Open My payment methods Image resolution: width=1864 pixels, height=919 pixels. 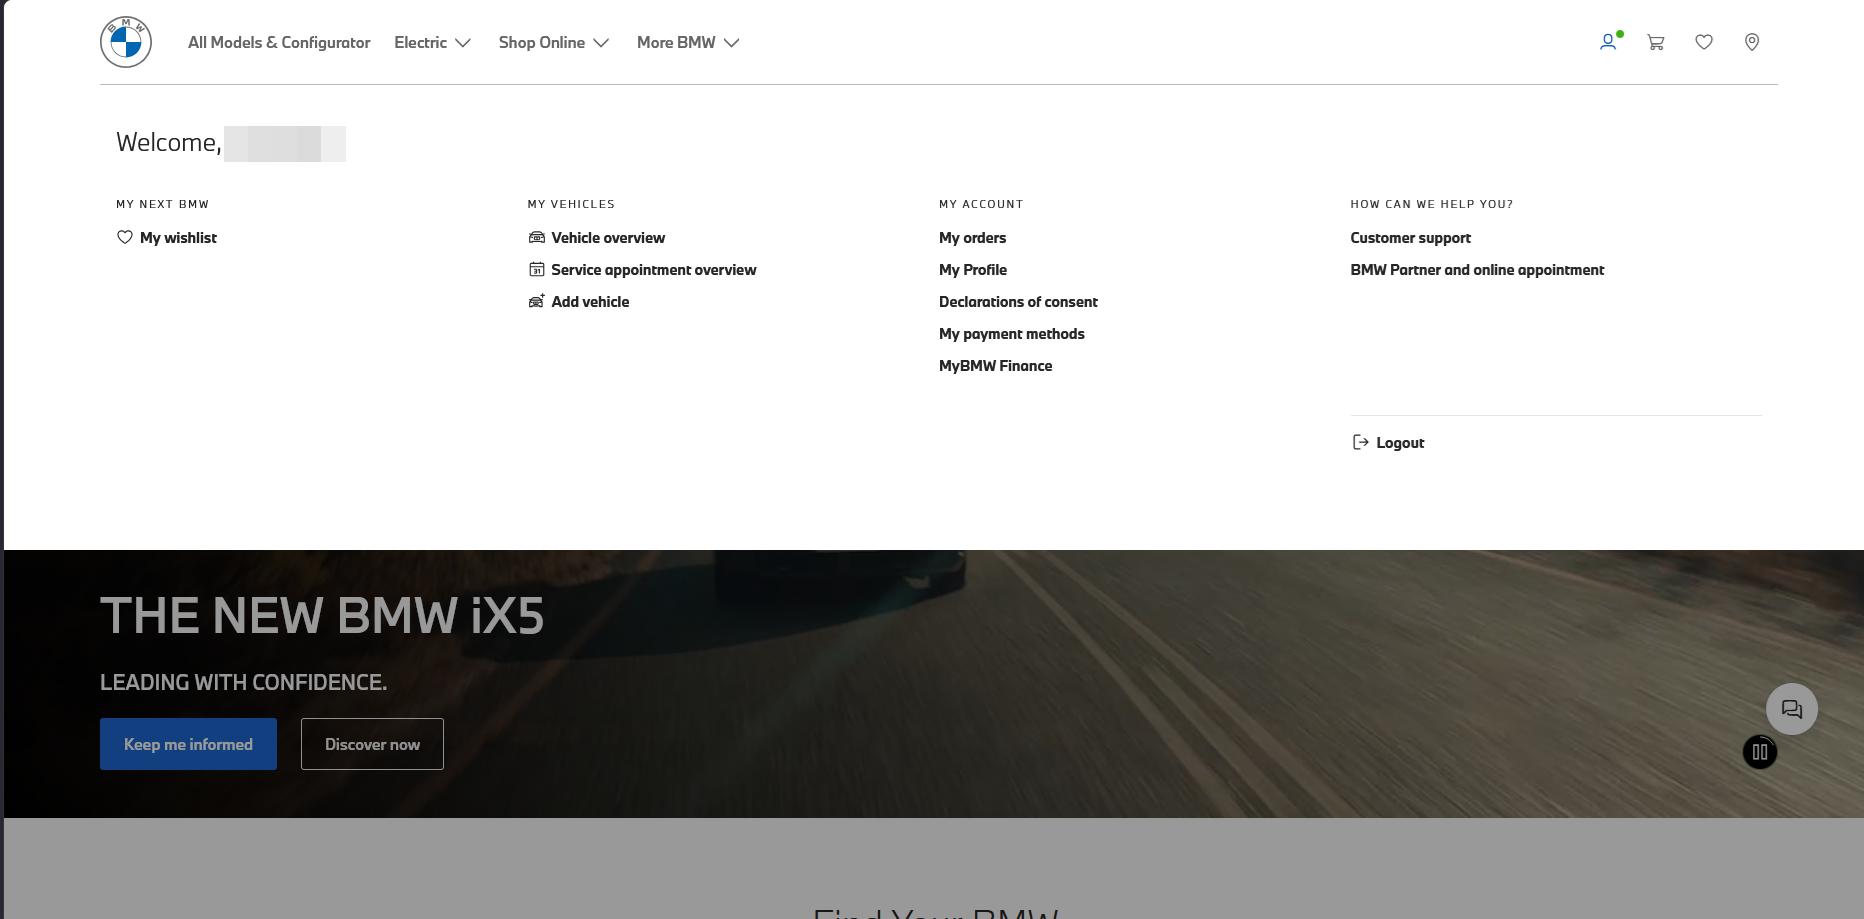[1012, 333]
